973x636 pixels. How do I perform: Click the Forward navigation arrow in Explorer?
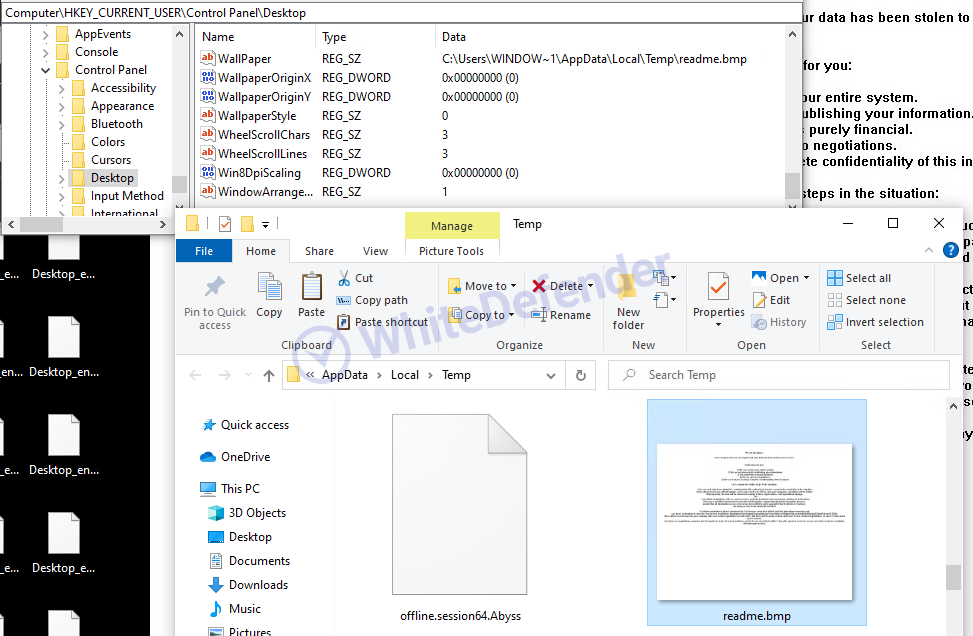tap(225, 375)
